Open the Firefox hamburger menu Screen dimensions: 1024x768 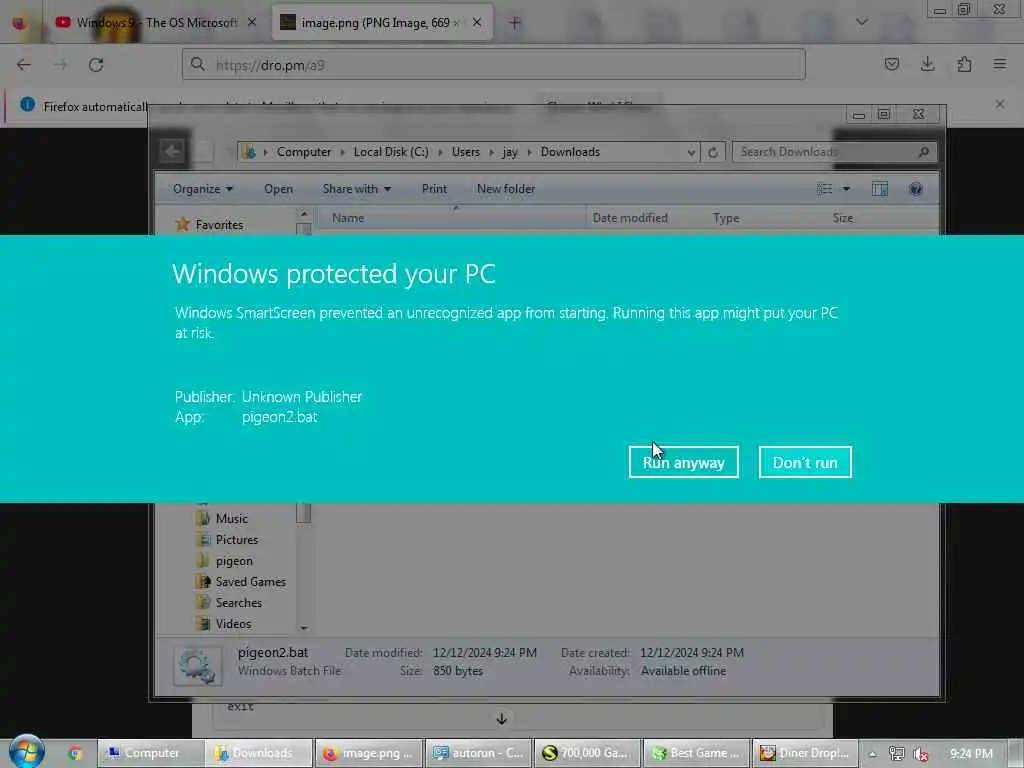pyautogui.click(x=1000, y=64)
